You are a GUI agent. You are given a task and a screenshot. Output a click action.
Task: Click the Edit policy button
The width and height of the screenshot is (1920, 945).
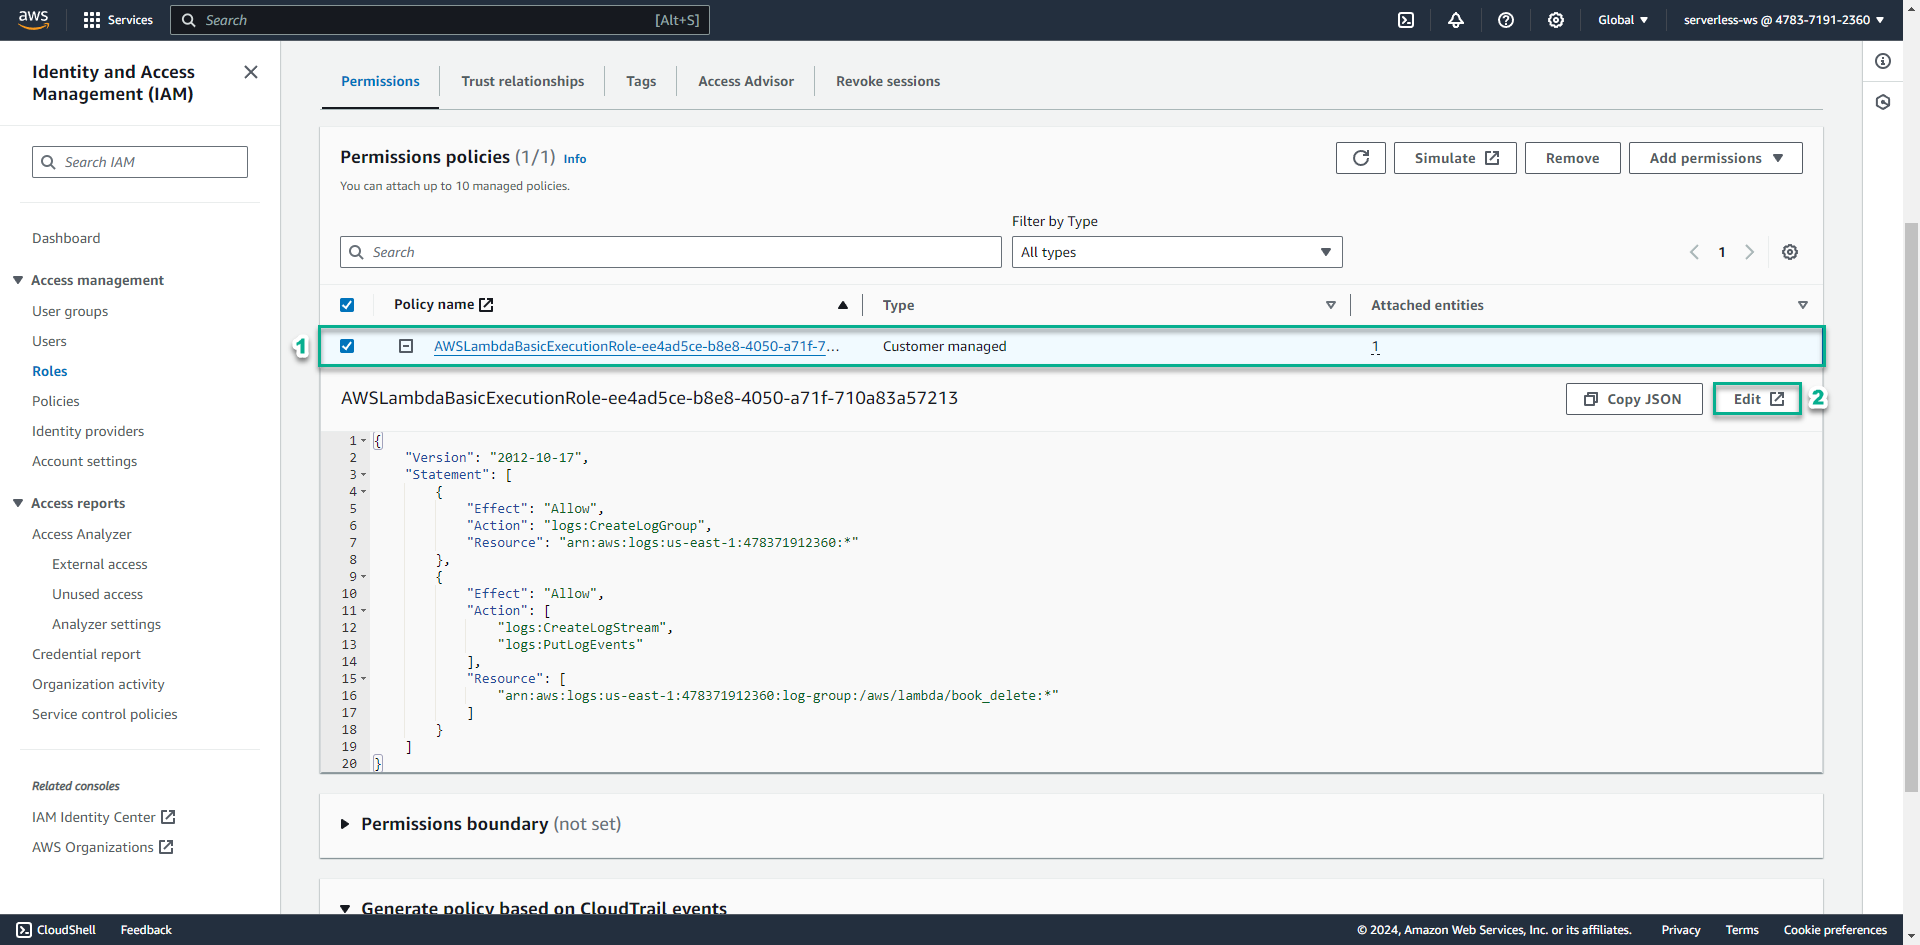coord(1758,399)
